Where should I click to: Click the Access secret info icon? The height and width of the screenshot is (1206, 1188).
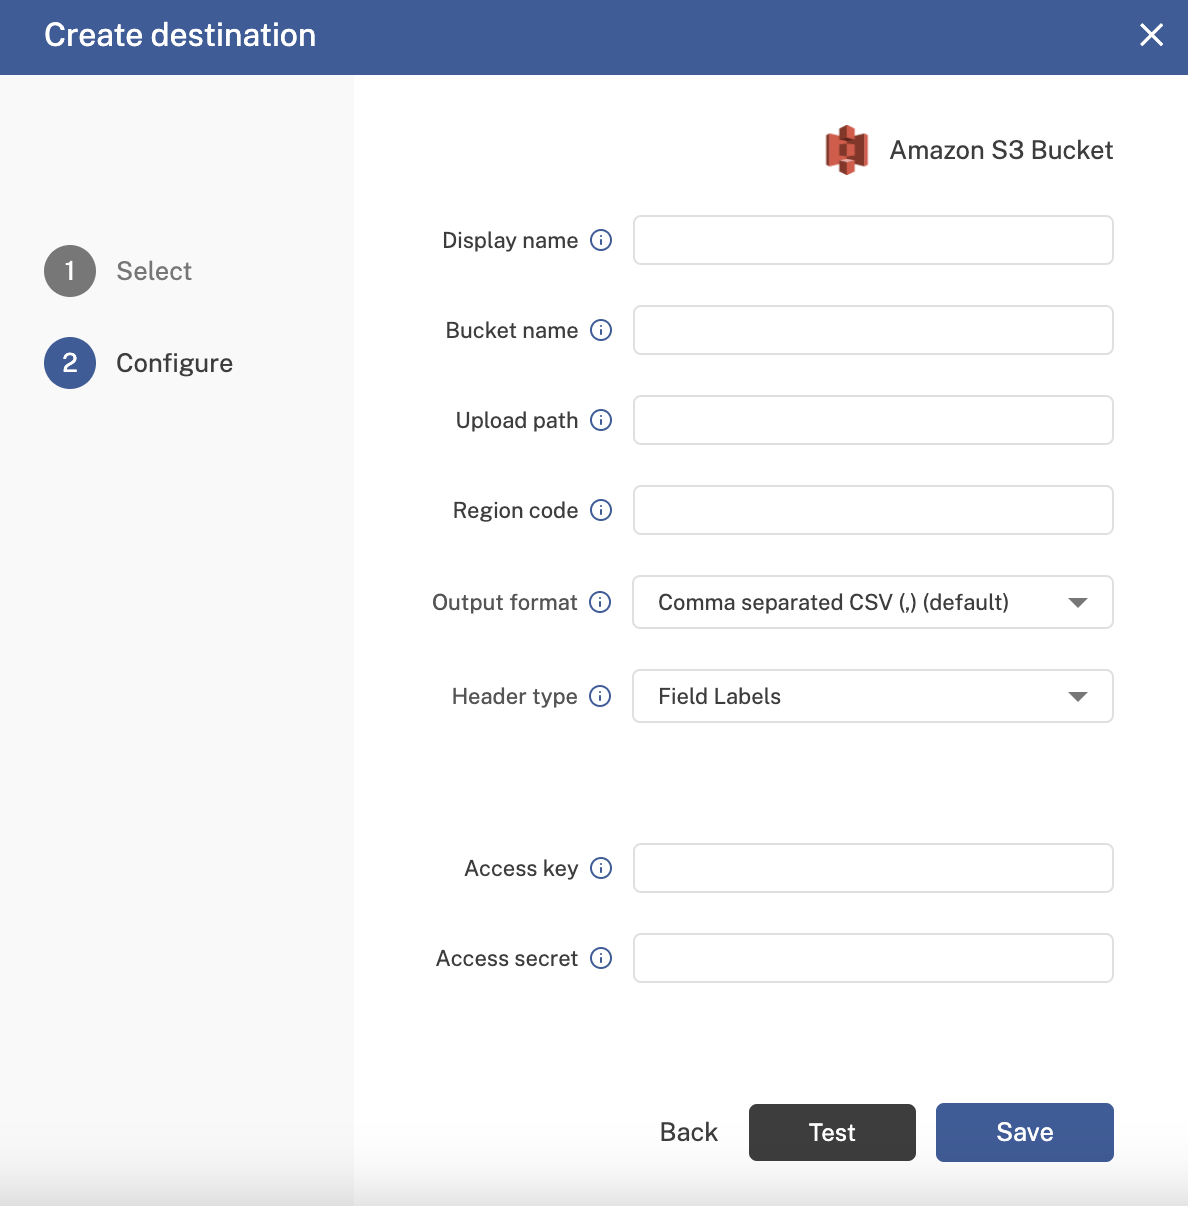601,958
